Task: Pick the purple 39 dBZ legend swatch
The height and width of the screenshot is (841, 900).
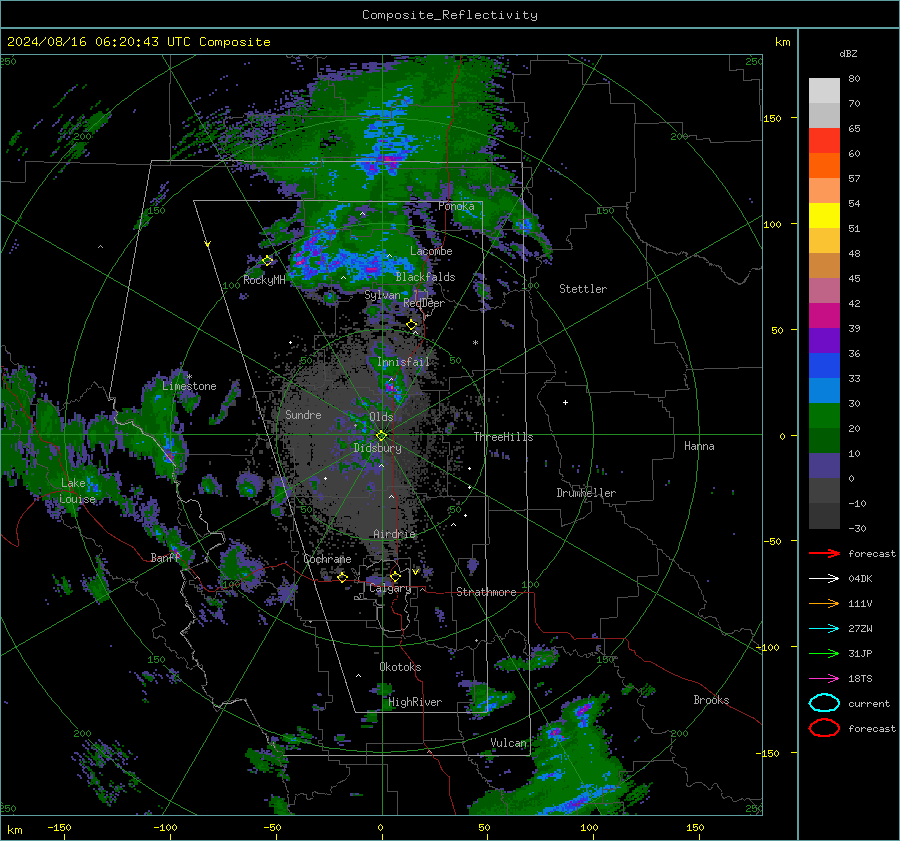Action: coord(824,340)
